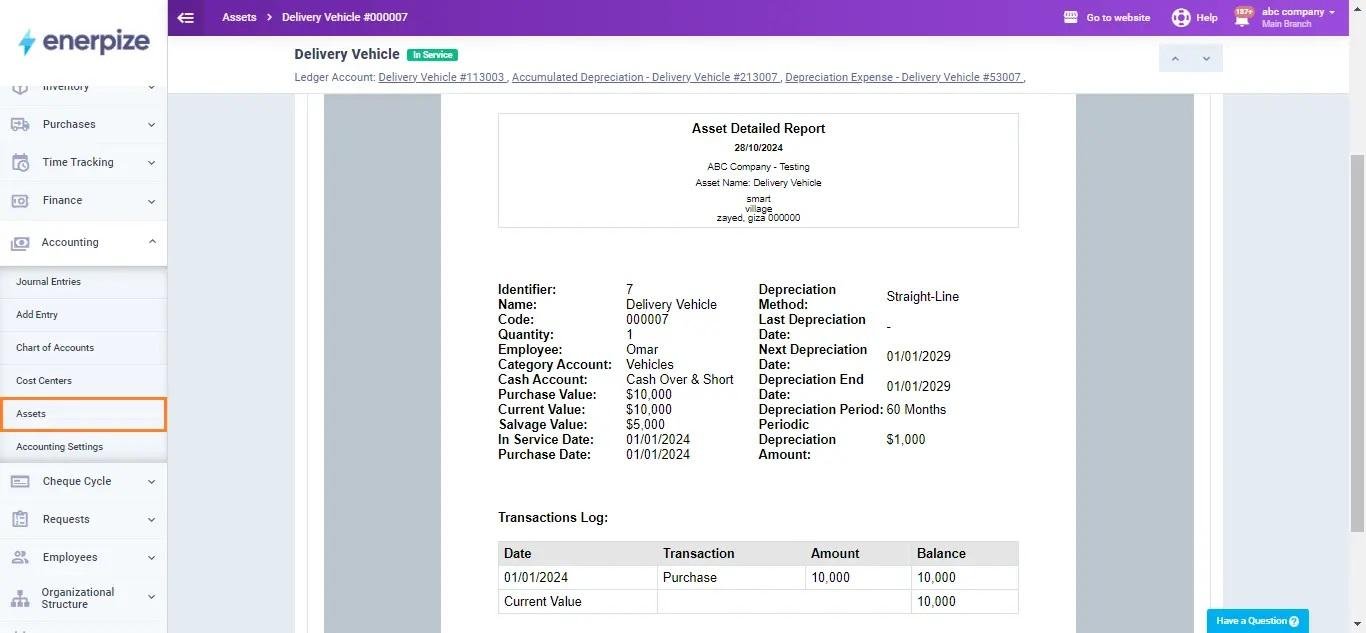The width and height of the screenshot is (1366, 633).
Task: Click the Go to website icon
Action: coord(1071,17)
